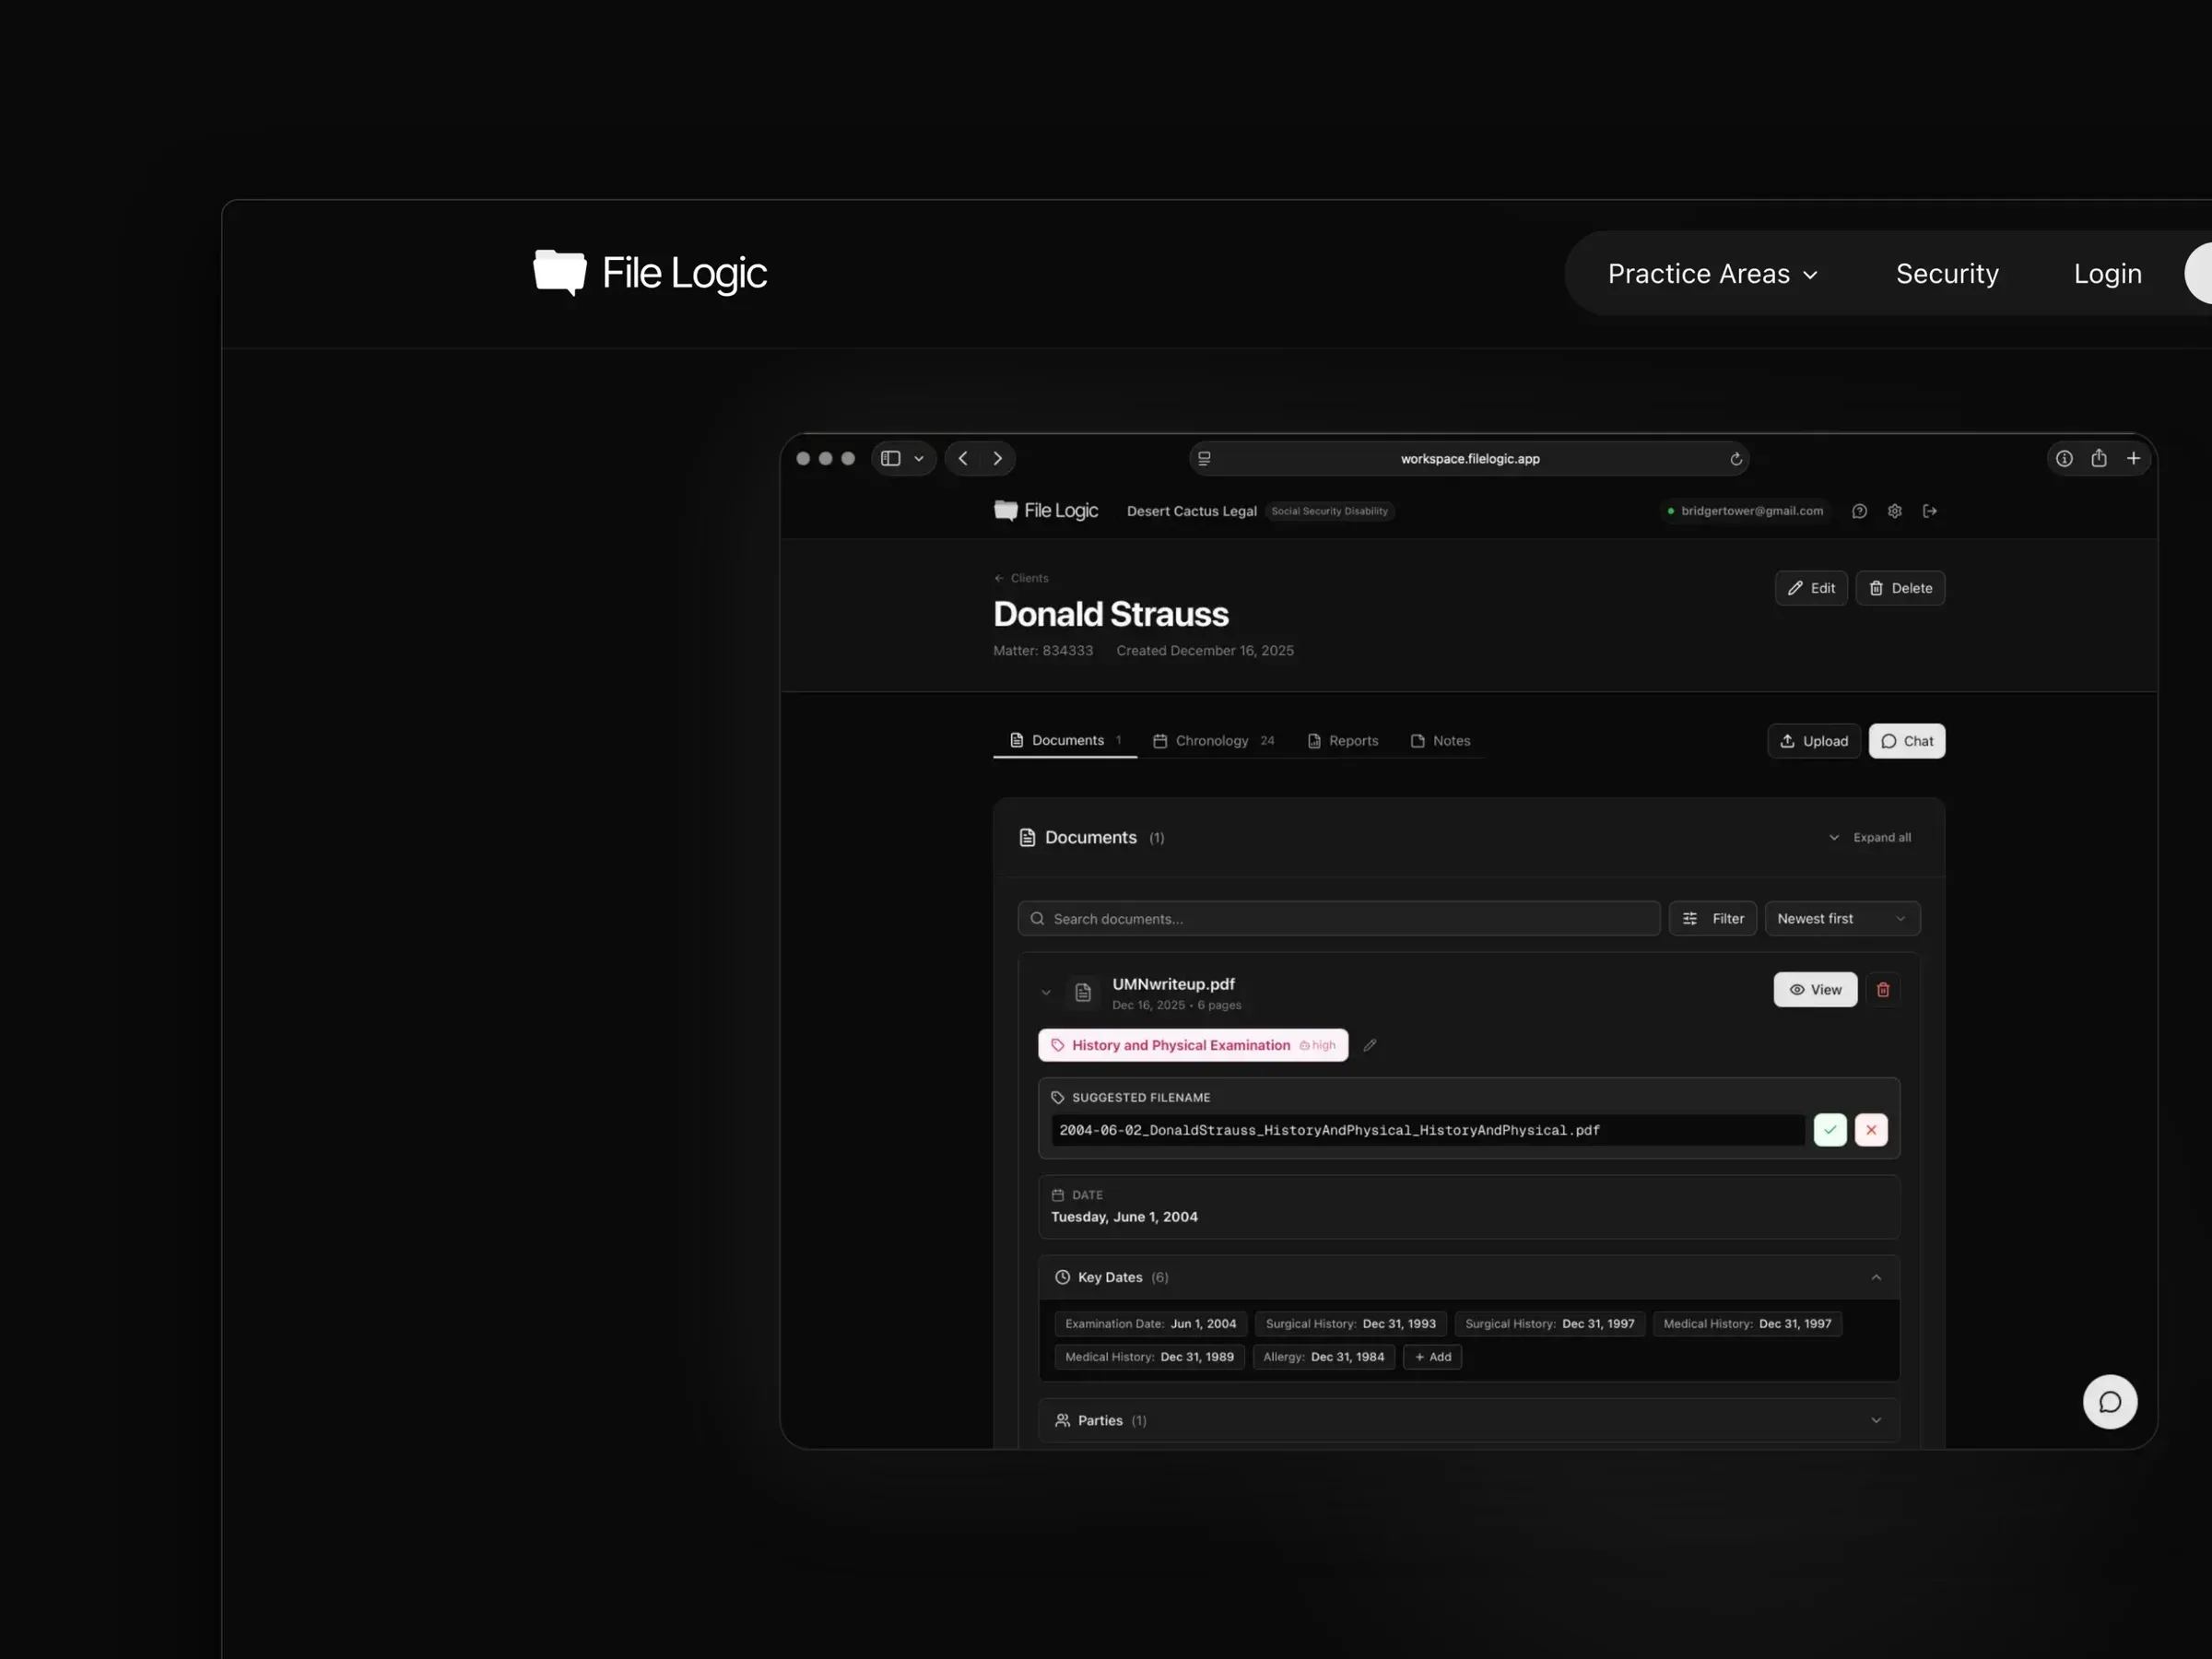This screenshot has width=2212, height=1659.
Task: Switch to the Documents tab
Action: pos(1064,740)
